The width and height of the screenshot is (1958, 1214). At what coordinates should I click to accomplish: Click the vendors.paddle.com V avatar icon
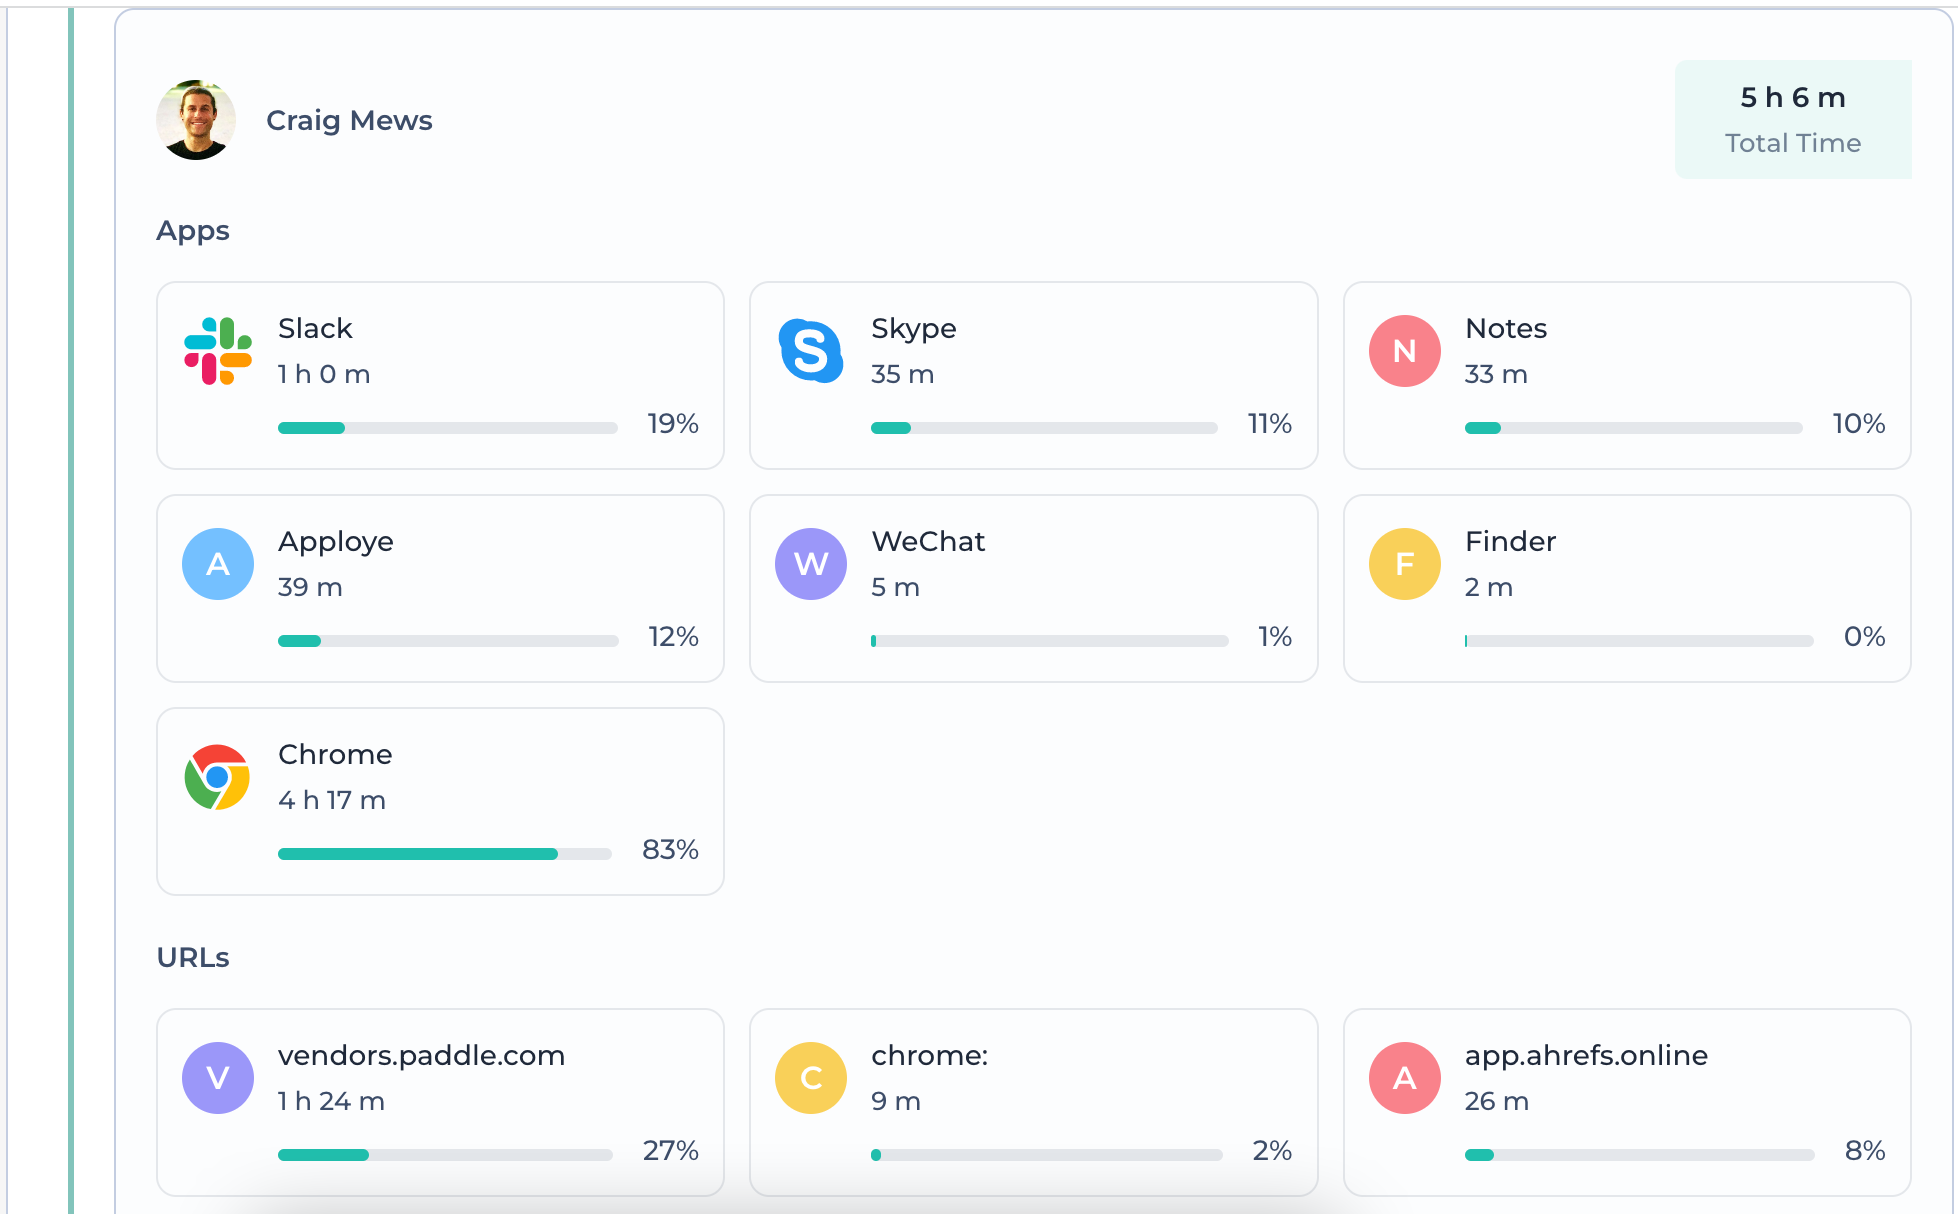point(218,1078)
